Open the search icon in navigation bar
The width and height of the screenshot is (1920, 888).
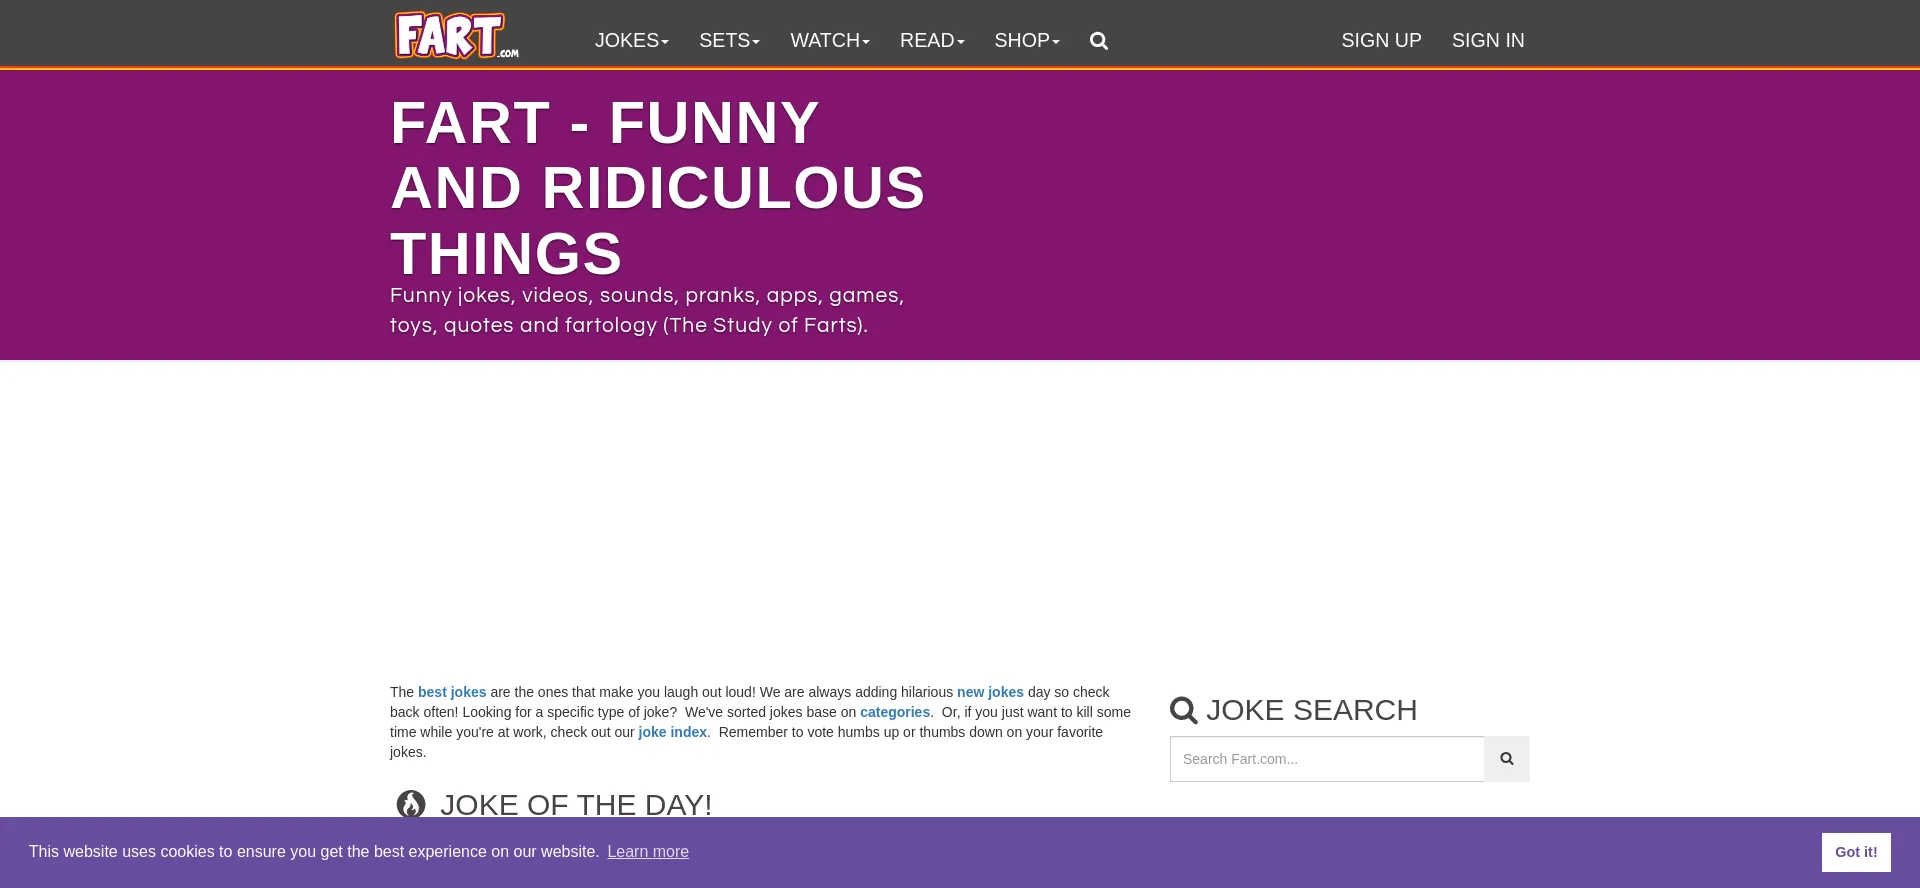(x=1098, y=41)
